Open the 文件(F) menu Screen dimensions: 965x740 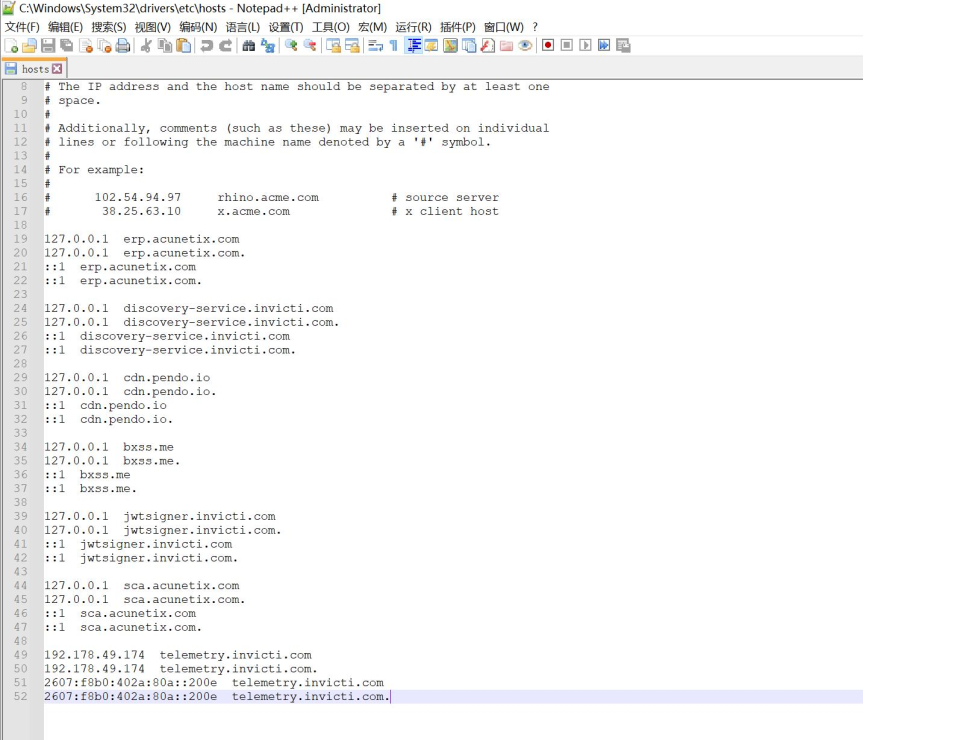click(x=22, y=27)
